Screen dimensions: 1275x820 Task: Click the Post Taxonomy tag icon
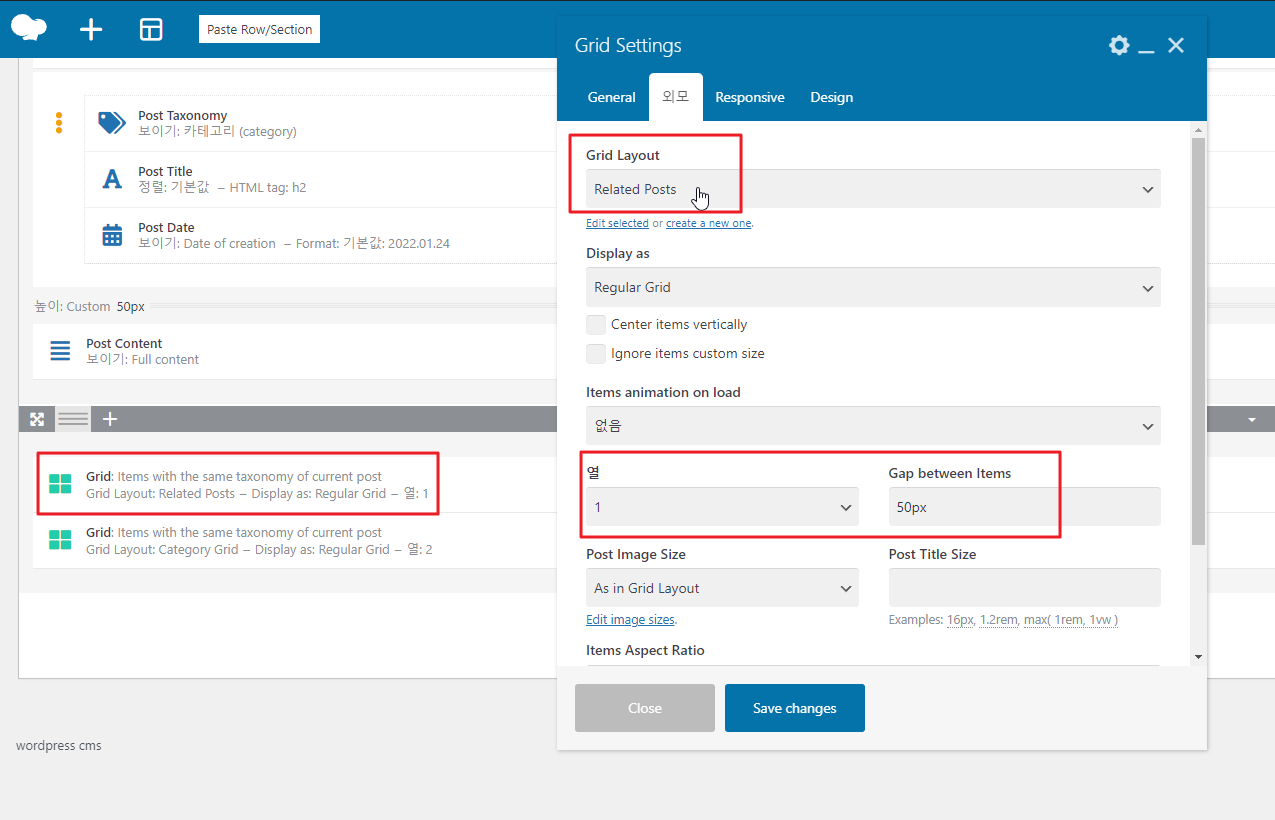pyautogui.click(x=112, y=123)
